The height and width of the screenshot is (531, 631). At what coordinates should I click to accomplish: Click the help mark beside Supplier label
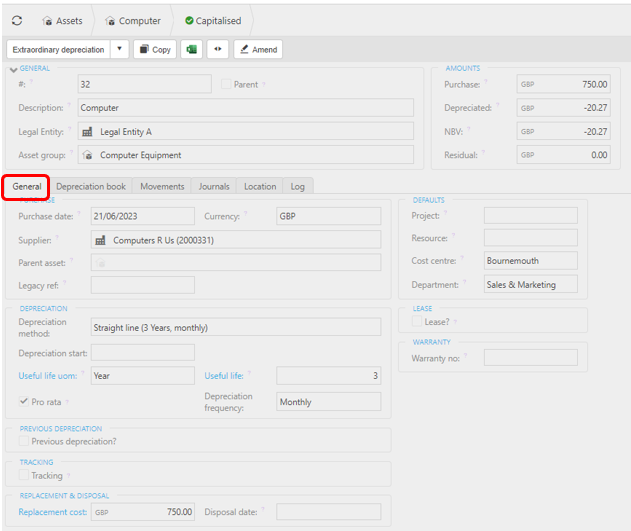(x=57, y=237)
